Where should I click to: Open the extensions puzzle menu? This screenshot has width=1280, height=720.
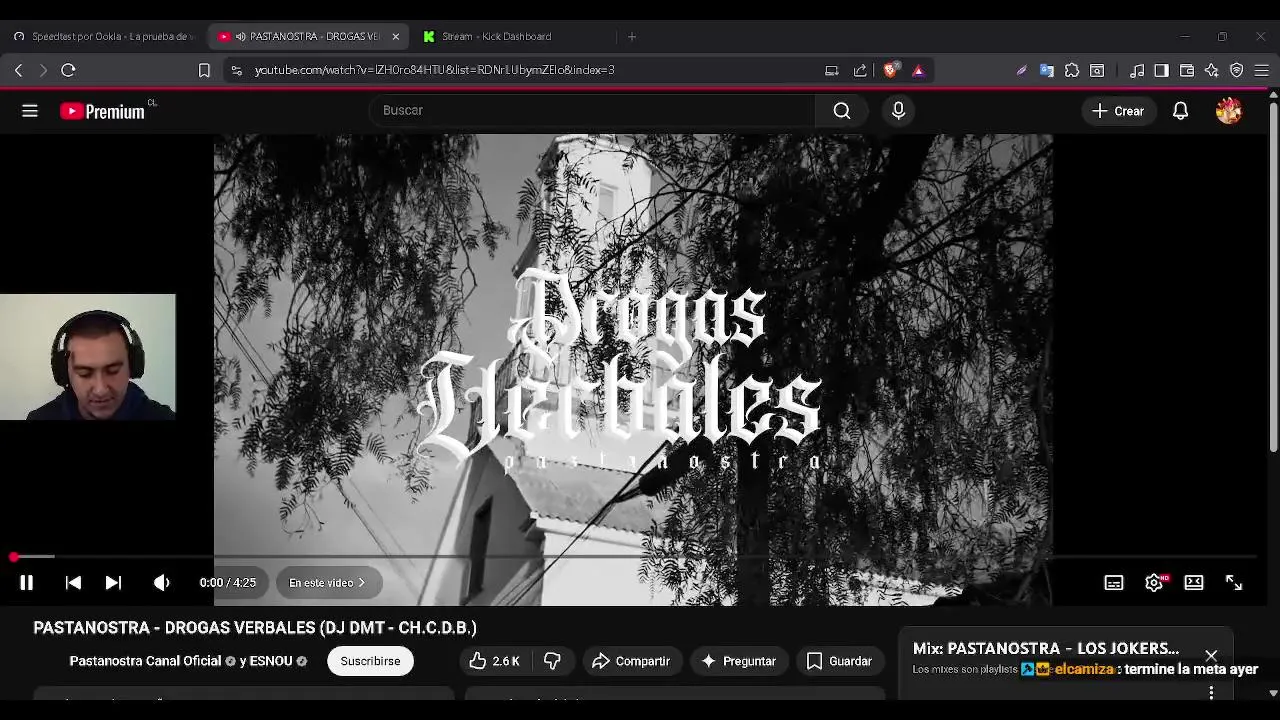[x=1072, y=70]
